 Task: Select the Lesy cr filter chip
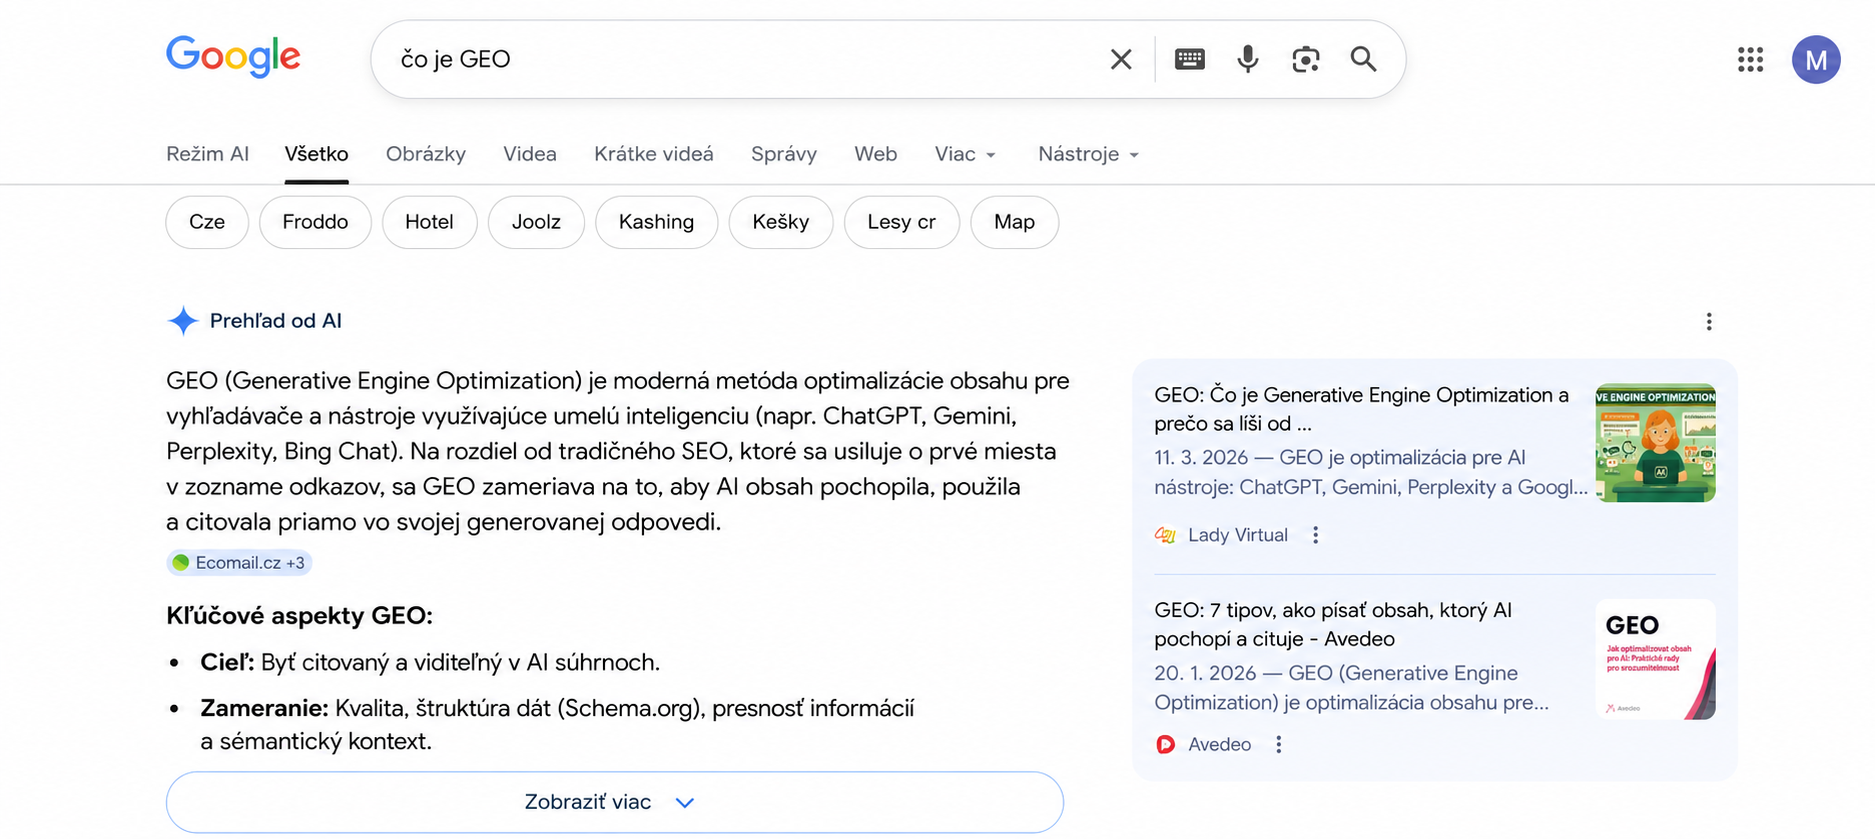click(901, 222)
